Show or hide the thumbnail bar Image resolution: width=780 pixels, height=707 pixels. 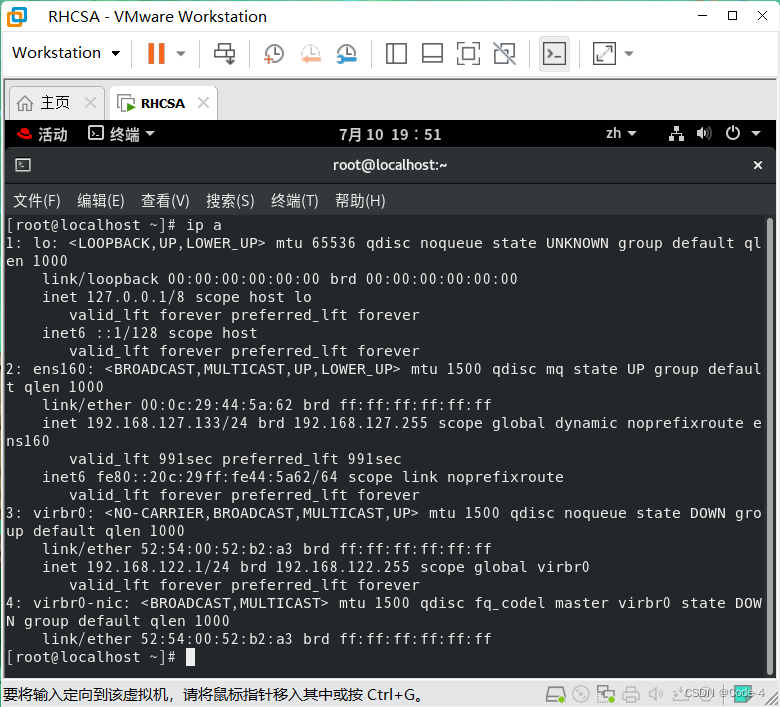coord(432,53)
